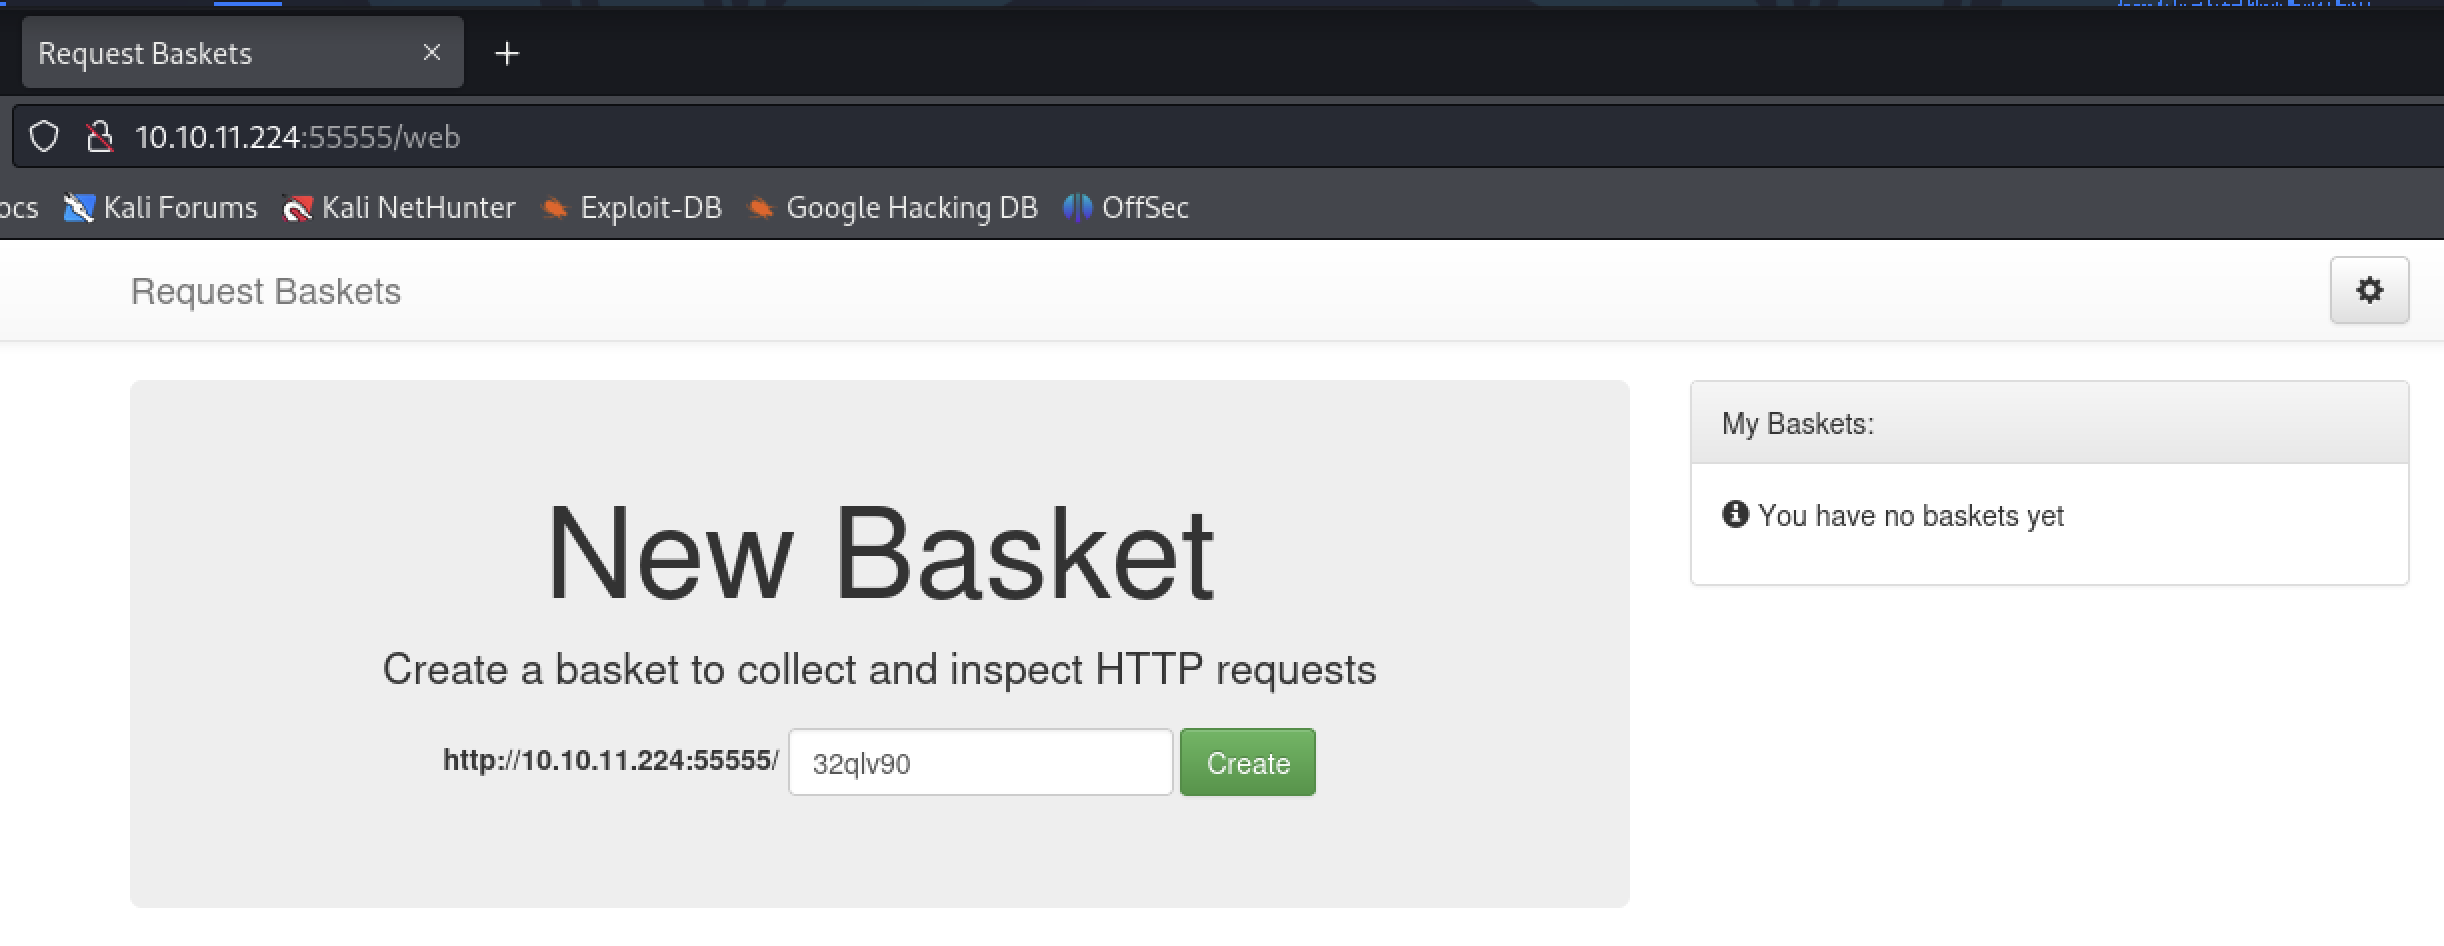Focus the basket name input field
Screen dimensions: 2444x946
(x=981, y=763)
